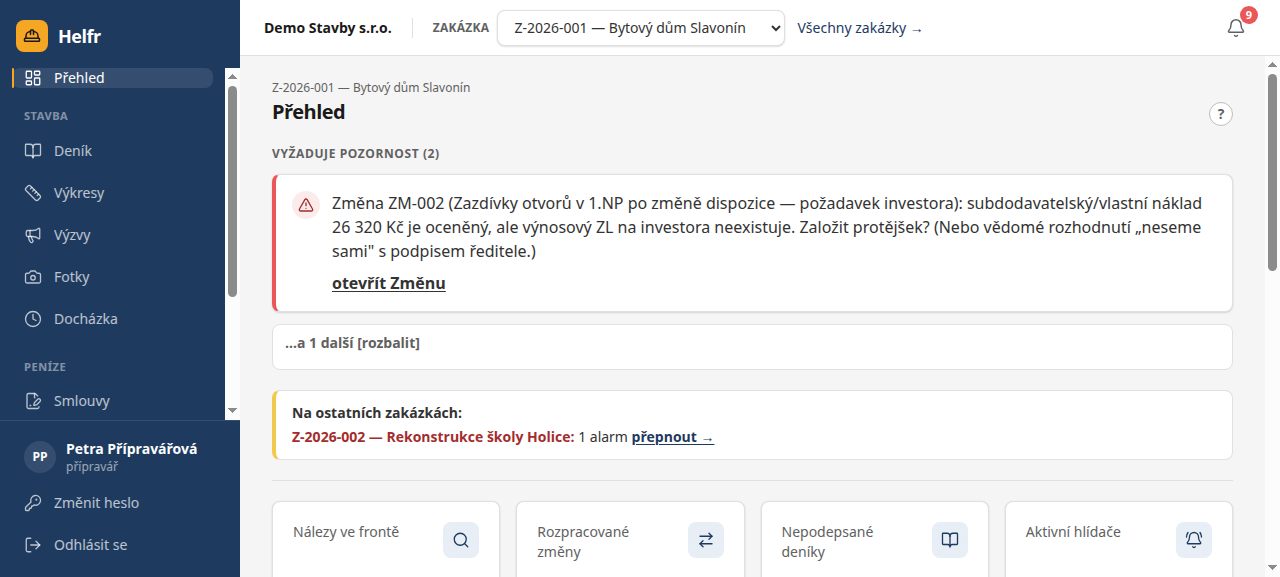
Task: Open the Nálezy ve frontě card
Action: (x=386, y=539)
